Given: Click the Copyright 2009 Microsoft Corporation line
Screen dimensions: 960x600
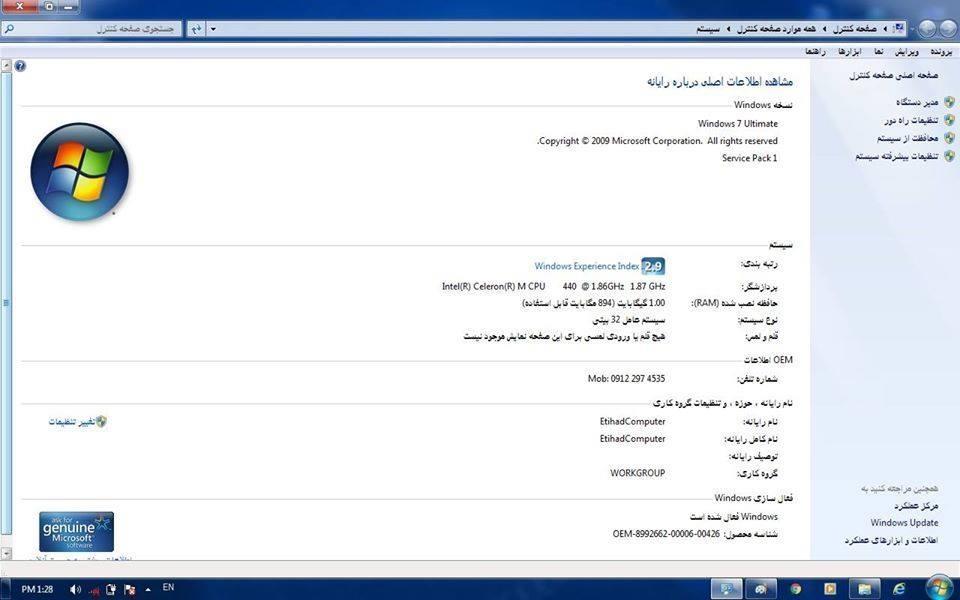Looking at the screenshot, I should tap(658, 140).
